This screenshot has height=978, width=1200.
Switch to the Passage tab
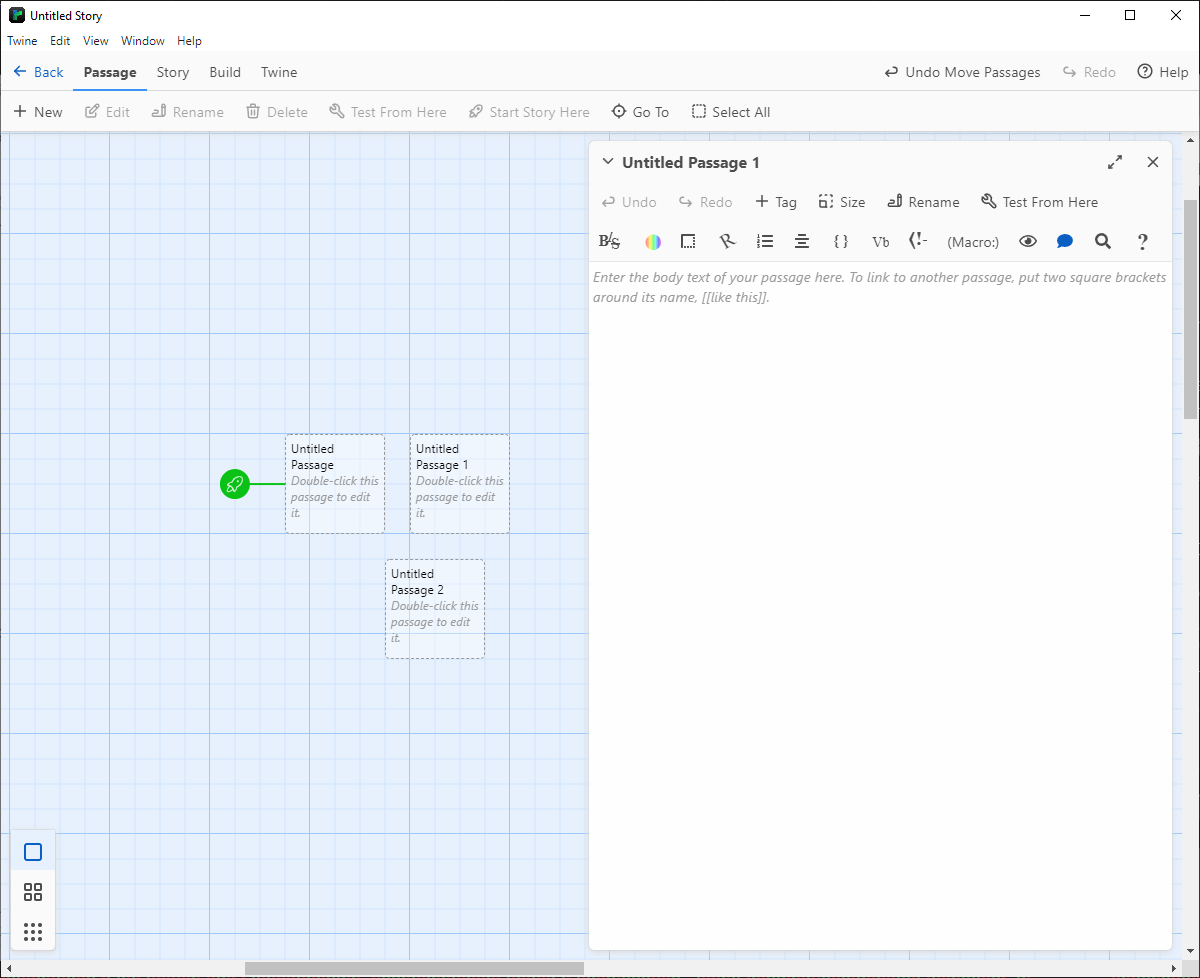click(110, 72)
